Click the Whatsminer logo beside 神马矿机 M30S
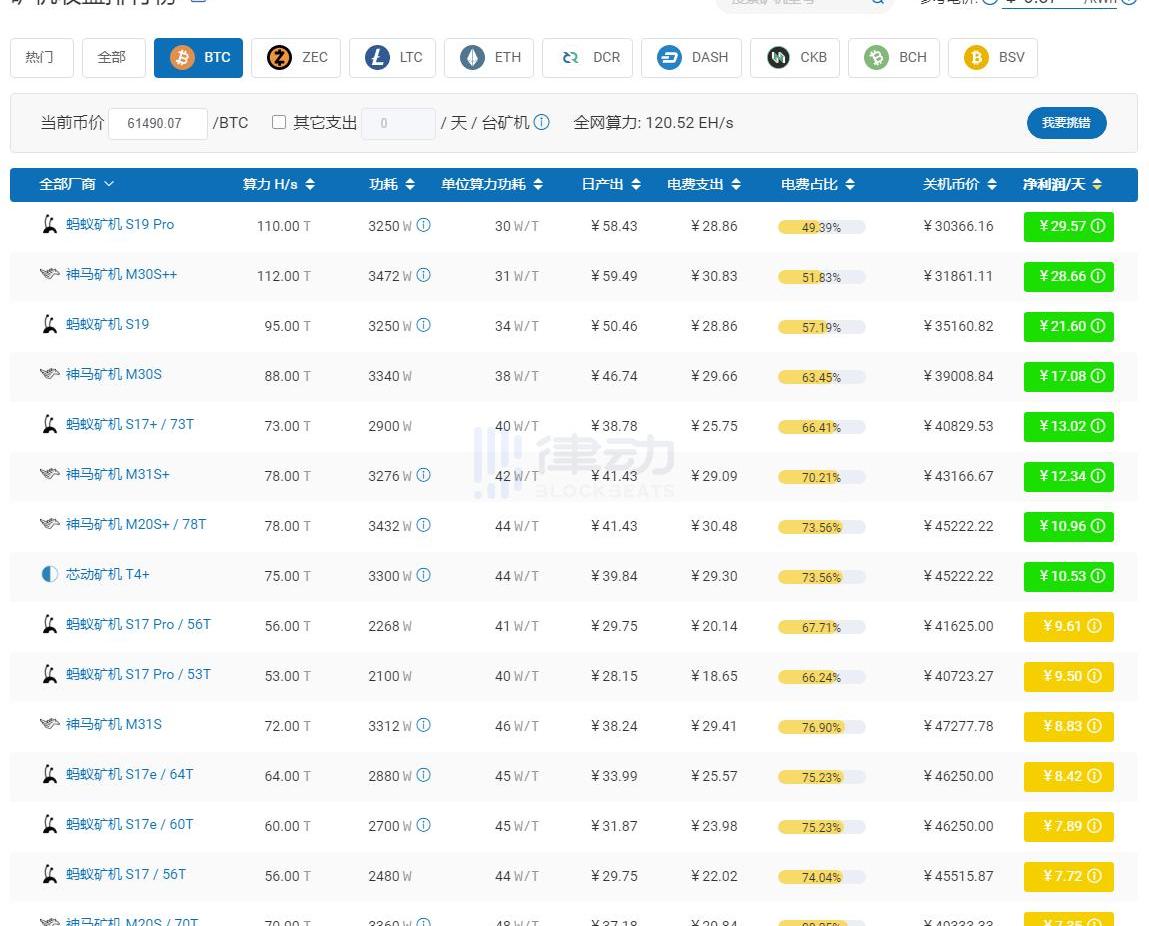 (49, 374)
